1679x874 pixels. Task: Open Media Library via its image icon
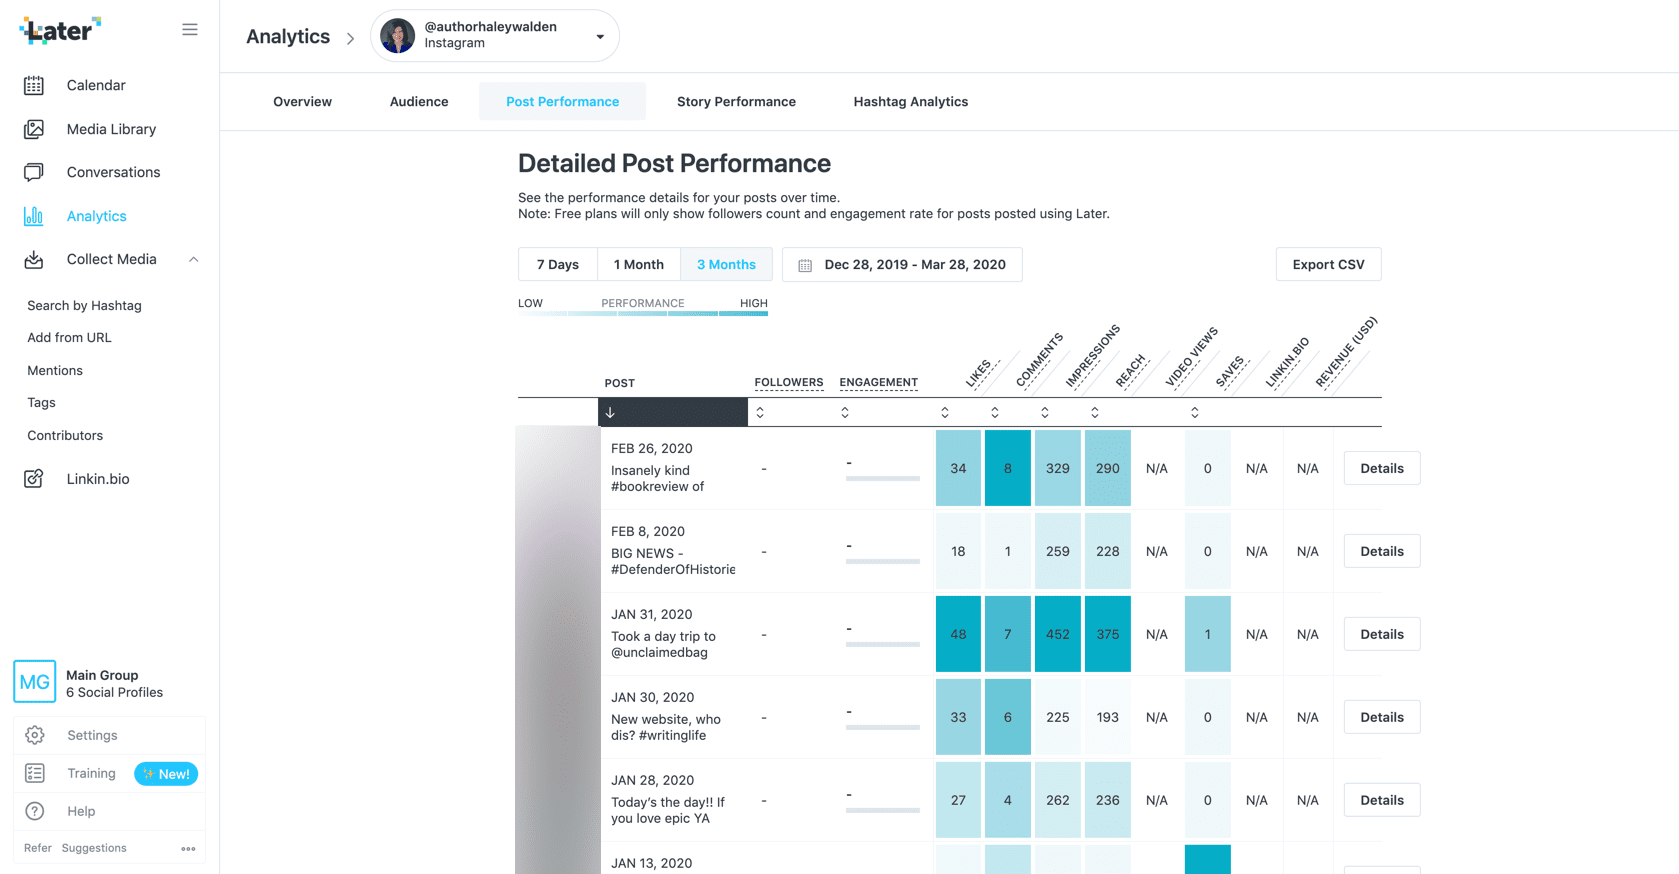[34, 129]
